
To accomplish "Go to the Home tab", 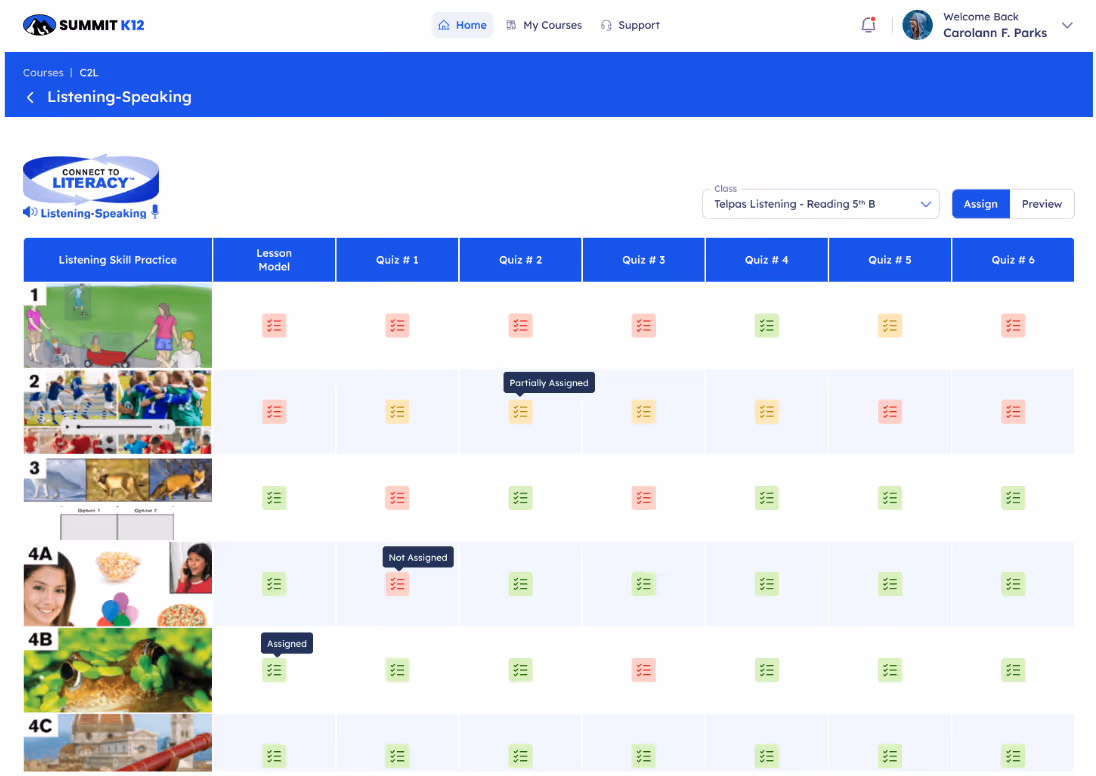I will point(462,25).
